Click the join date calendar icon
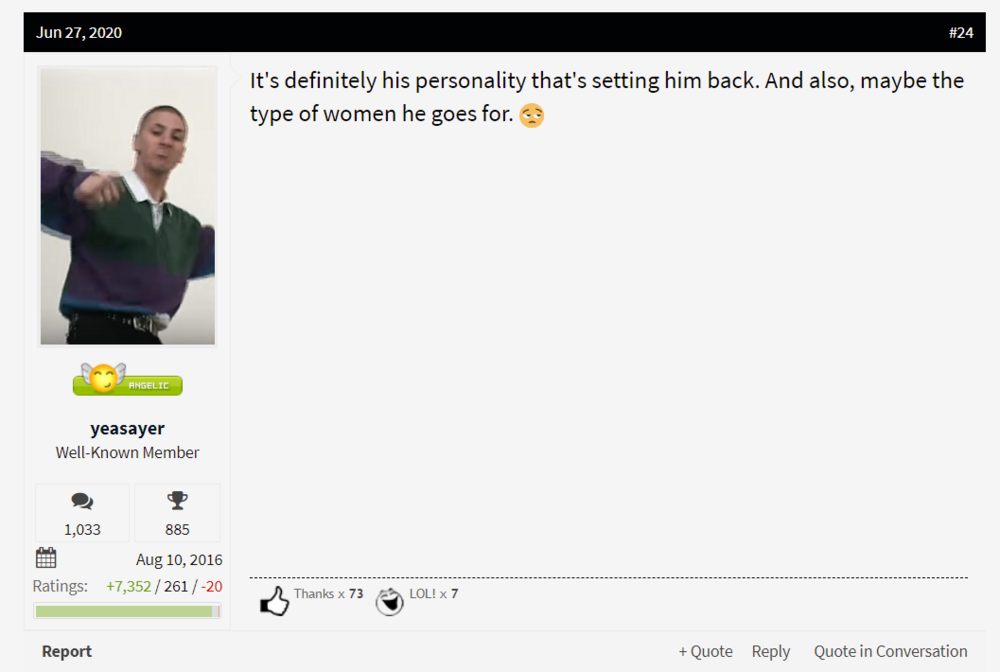Viewport: 1000px width, 672px height. coord(46,558)
